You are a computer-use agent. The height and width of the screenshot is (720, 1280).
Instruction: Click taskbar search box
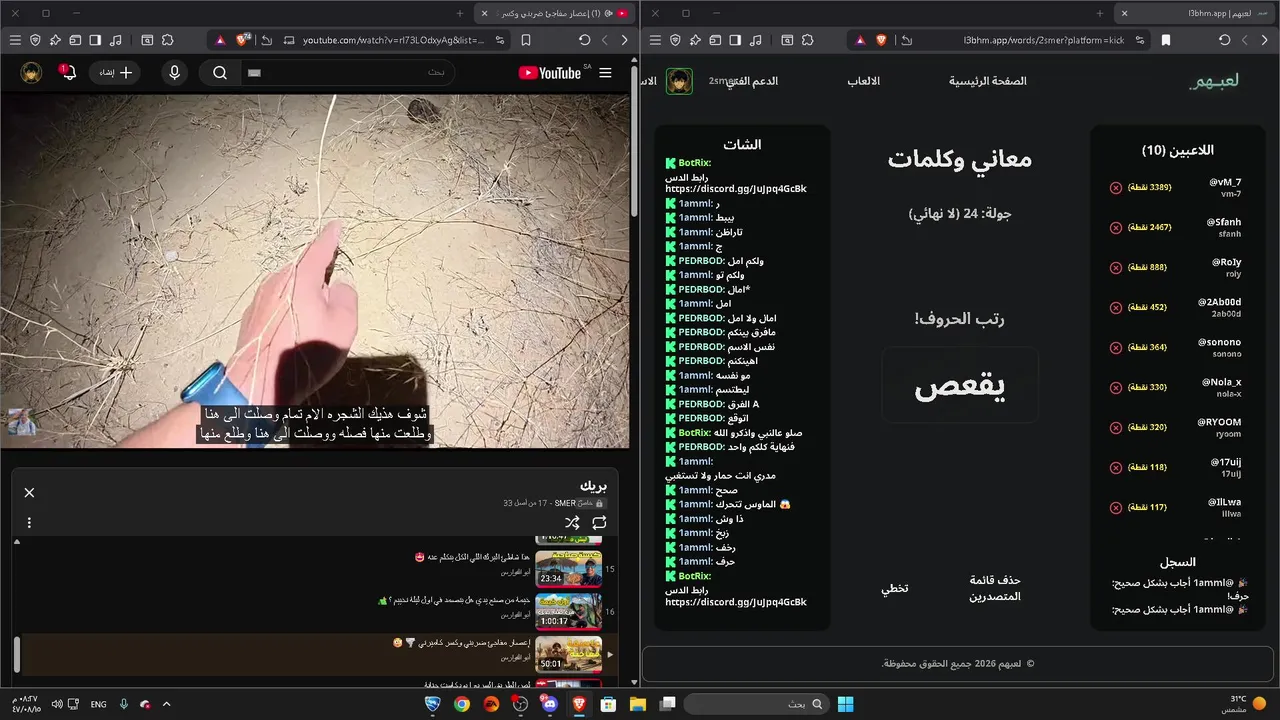(x=756, y=704)
